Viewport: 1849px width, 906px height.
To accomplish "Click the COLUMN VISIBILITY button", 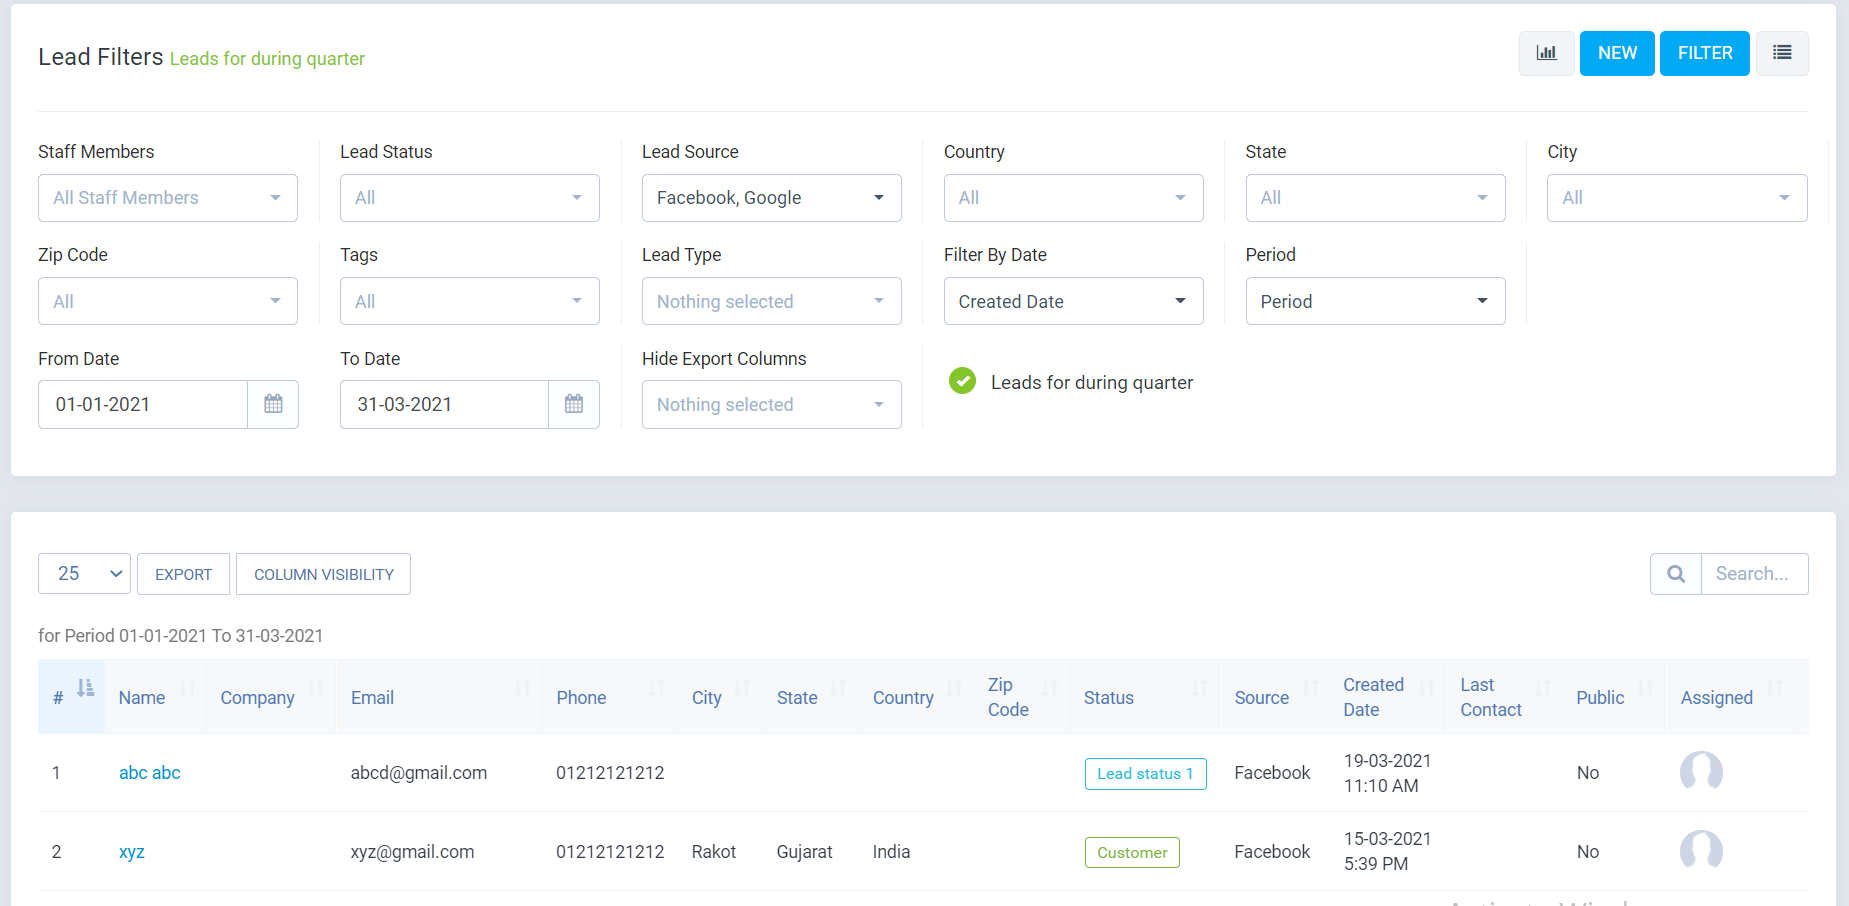I will (x=323, y=574).
